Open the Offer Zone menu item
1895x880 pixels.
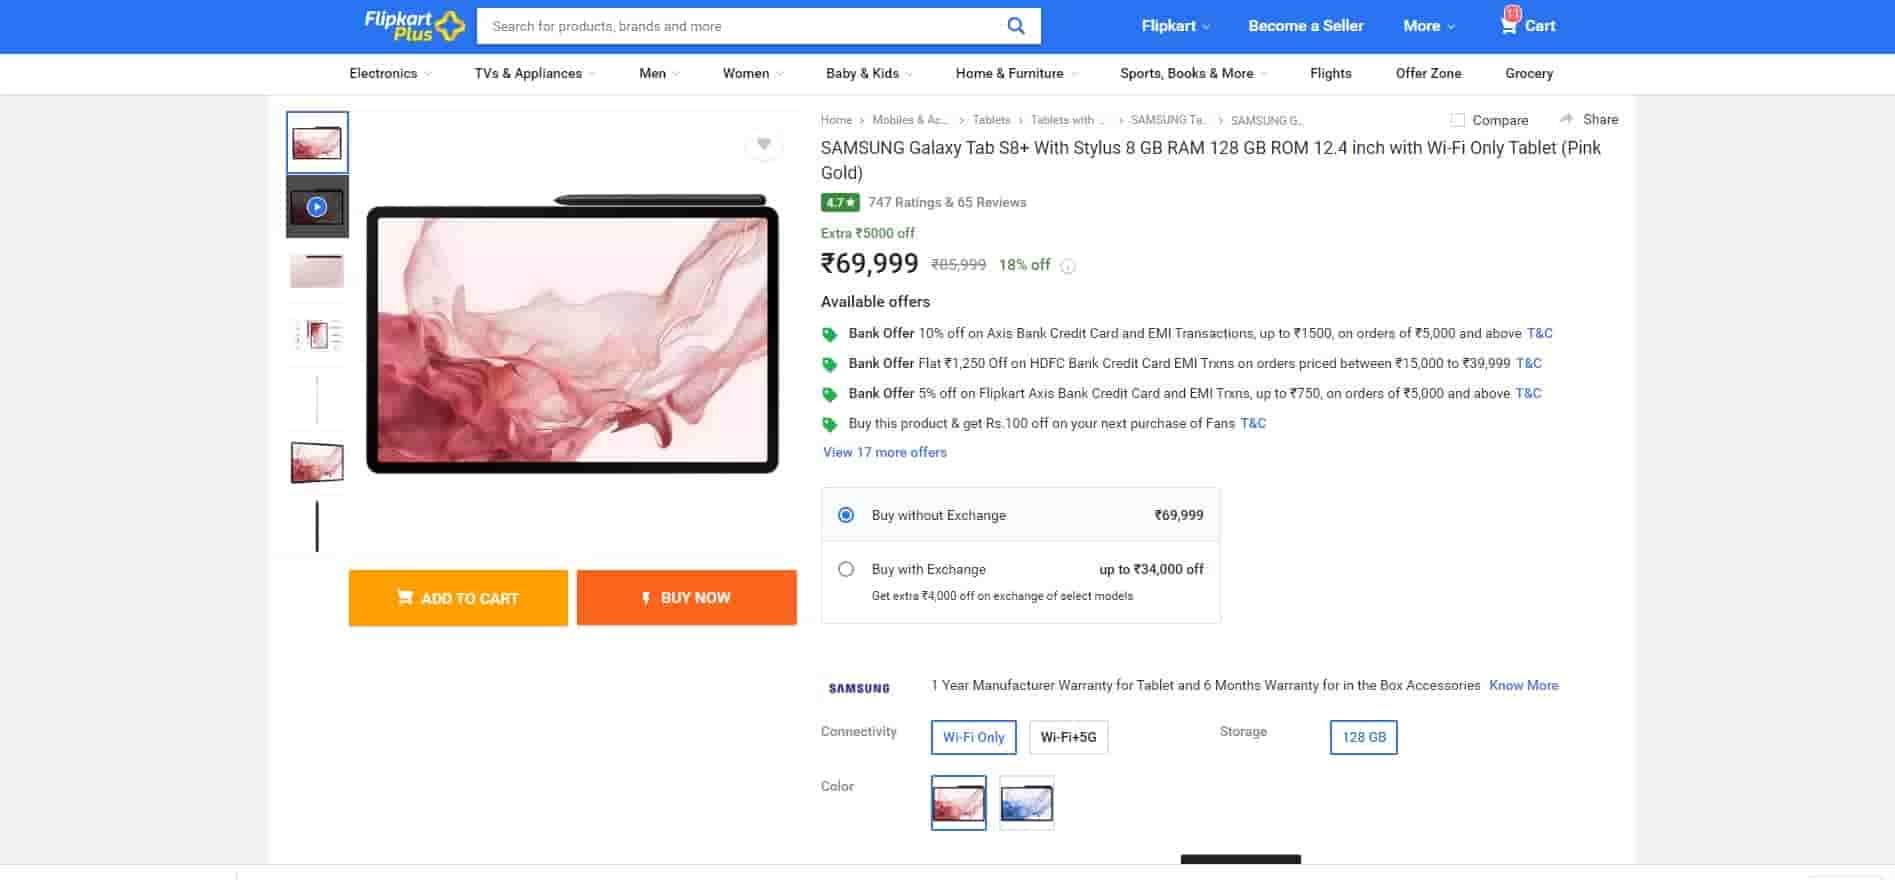[1428, 73]
